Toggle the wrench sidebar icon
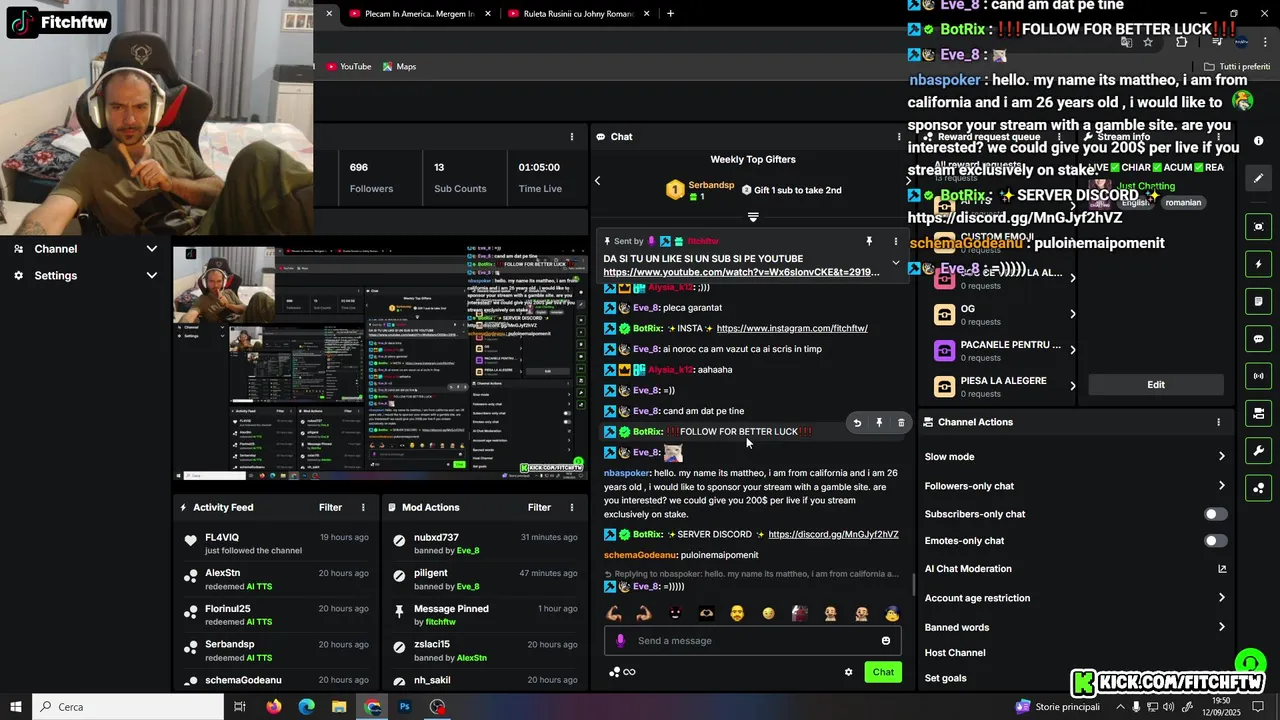The height and width of the screenshot is (720, 1280). (1259, 451)
